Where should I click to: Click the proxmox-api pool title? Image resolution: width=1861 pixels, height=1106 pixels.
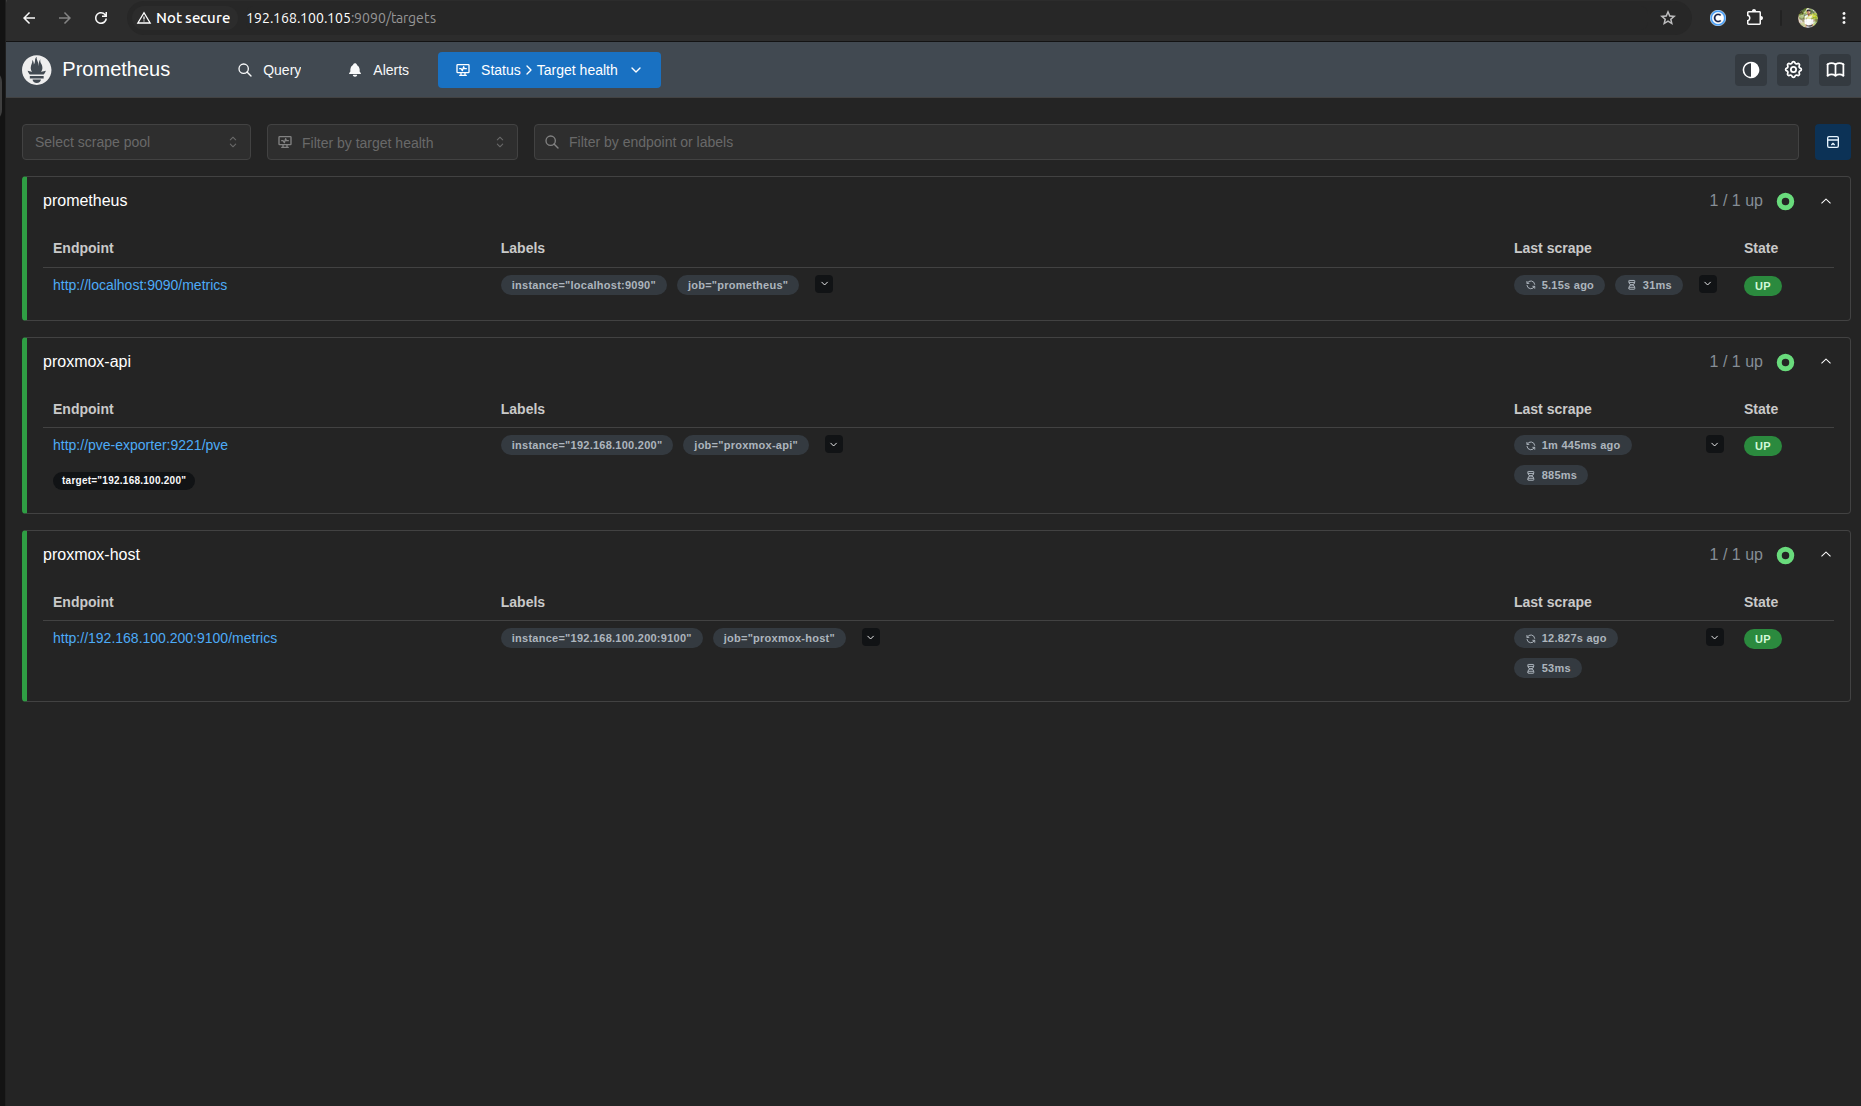click(x=87, y=362)
